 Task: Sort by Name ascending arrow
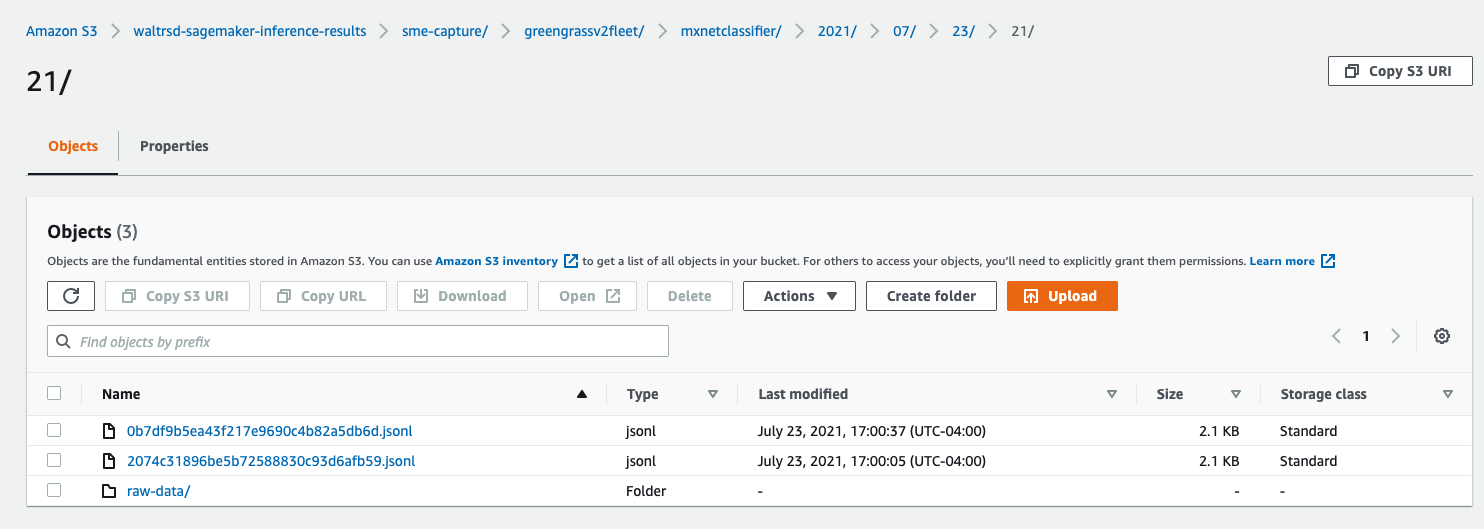(x=581, y=394)
